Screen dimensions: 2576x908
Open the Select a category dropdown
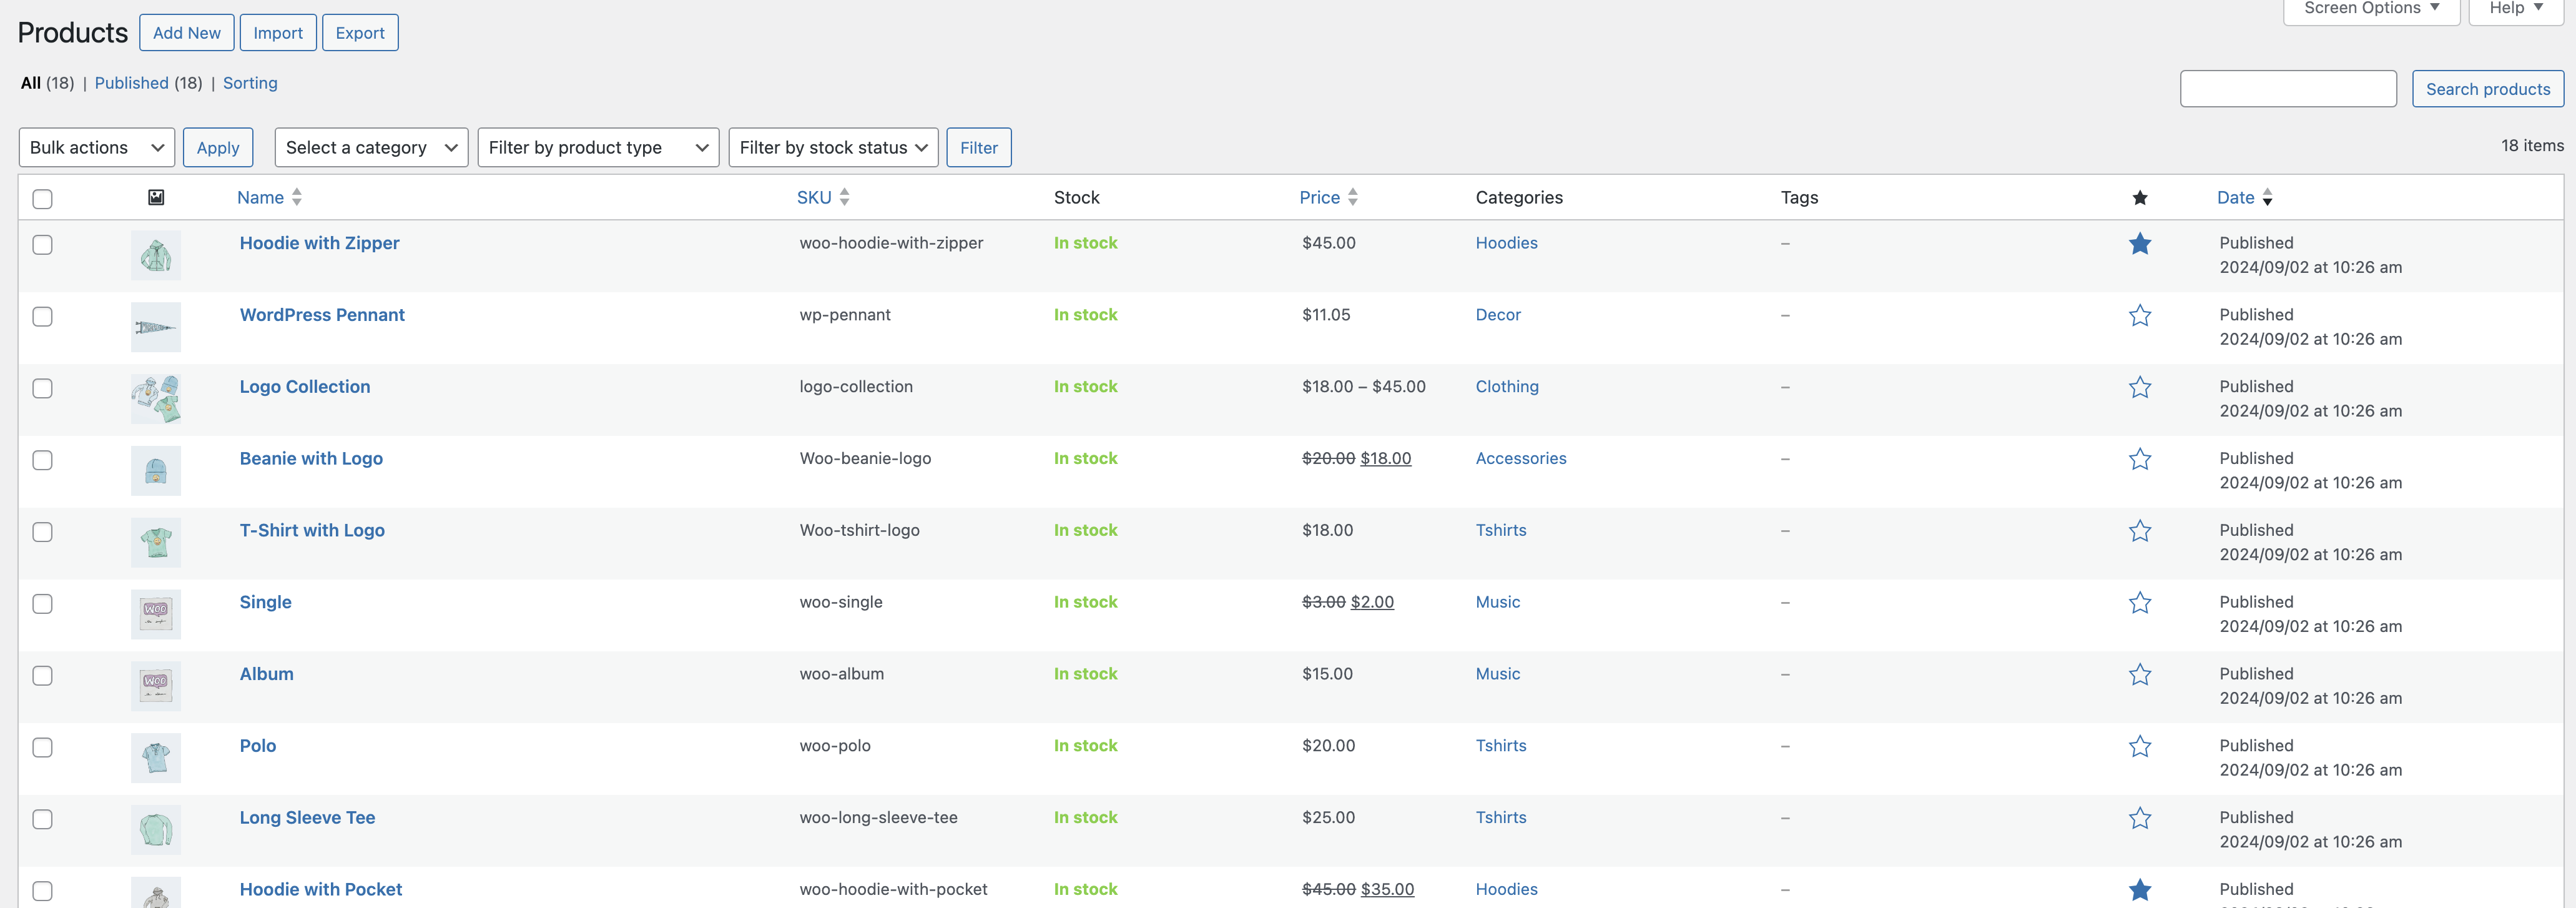point(371,148)
